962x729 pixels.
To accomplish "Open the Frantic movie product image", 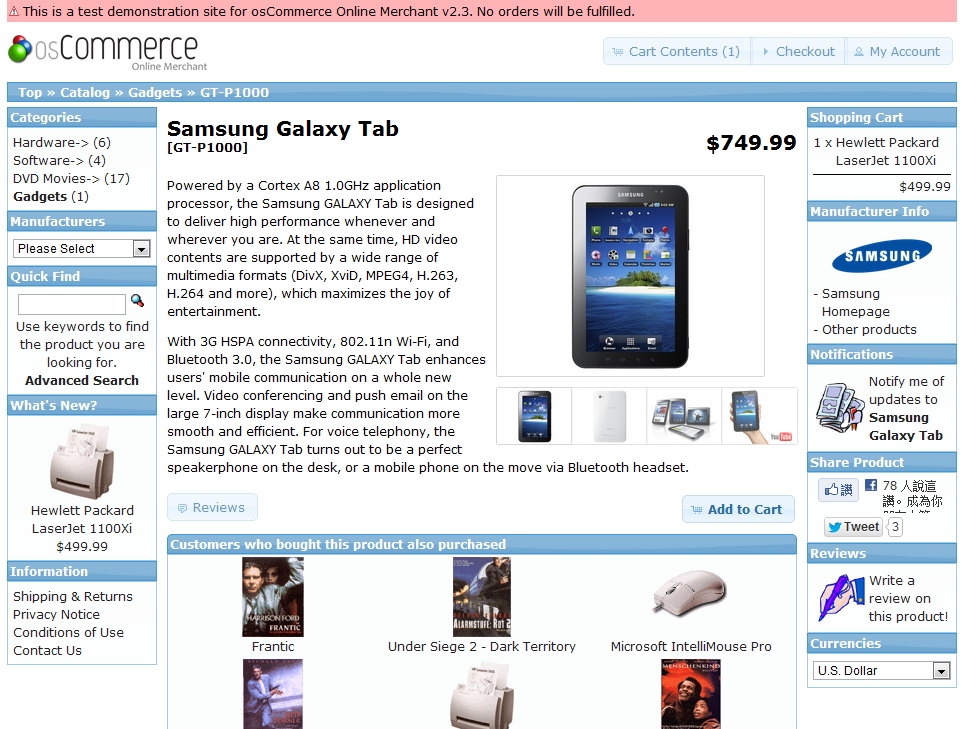I will pyautogui.click(x=273, y=597).
